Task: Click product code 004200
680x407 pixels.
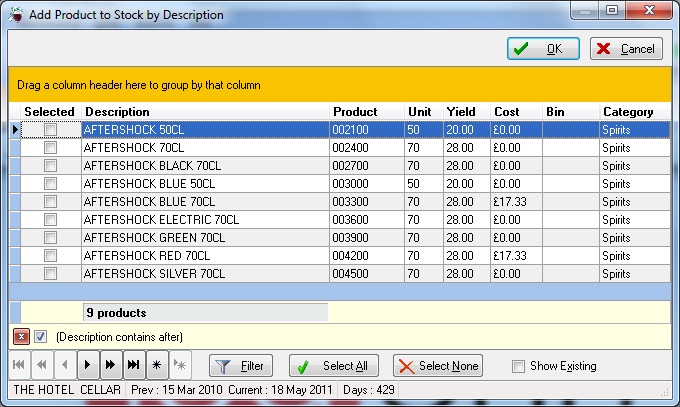Action: coord(367,256)
